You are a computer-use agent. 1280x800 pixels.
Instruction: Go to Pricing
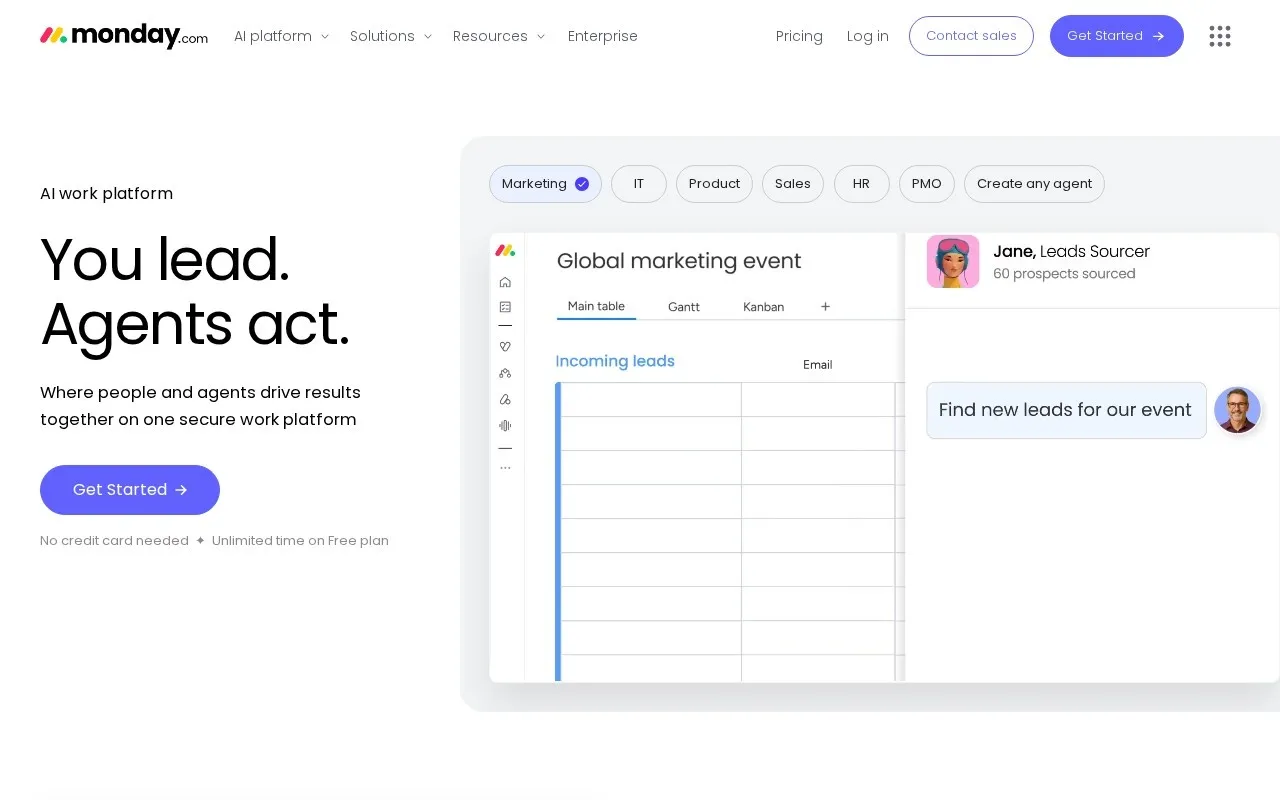799,36
